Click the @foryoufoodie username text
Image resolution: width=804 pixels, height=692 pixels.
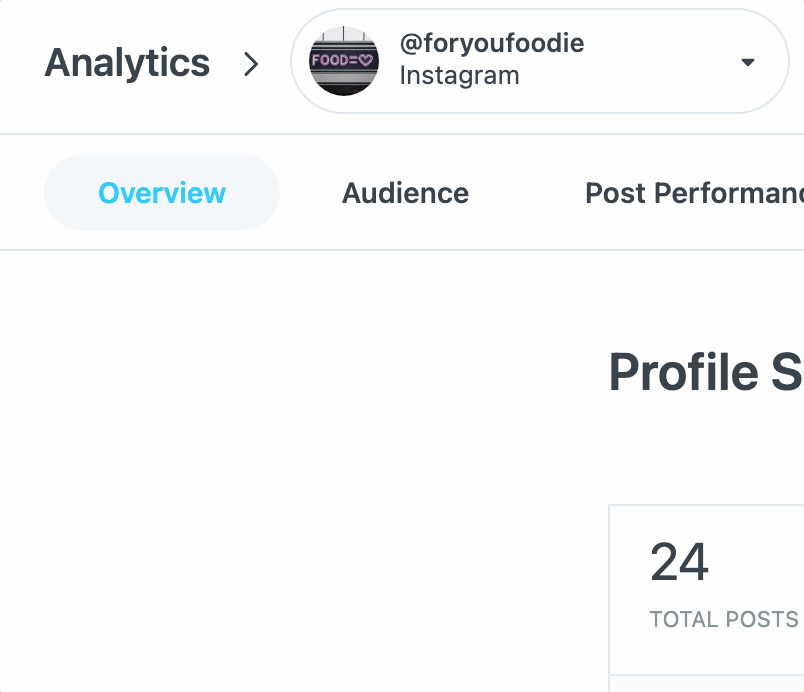point(491,43)
